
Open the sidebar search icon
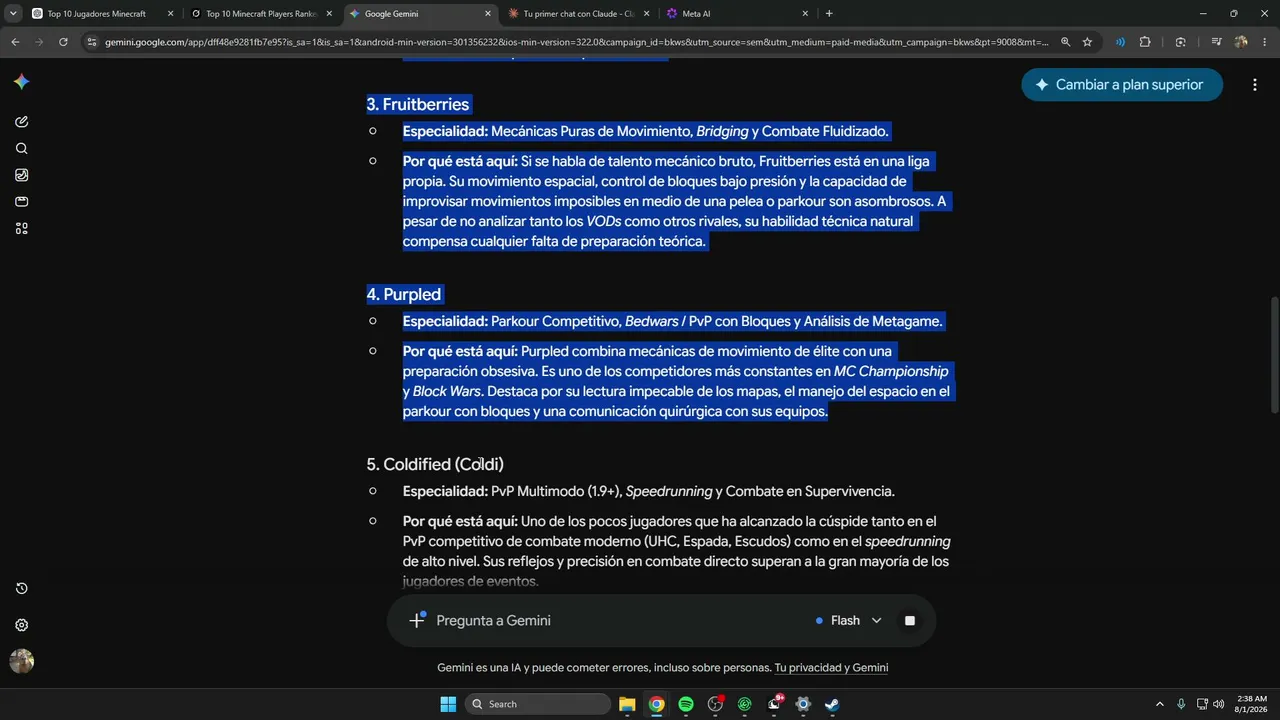(21, 149)
